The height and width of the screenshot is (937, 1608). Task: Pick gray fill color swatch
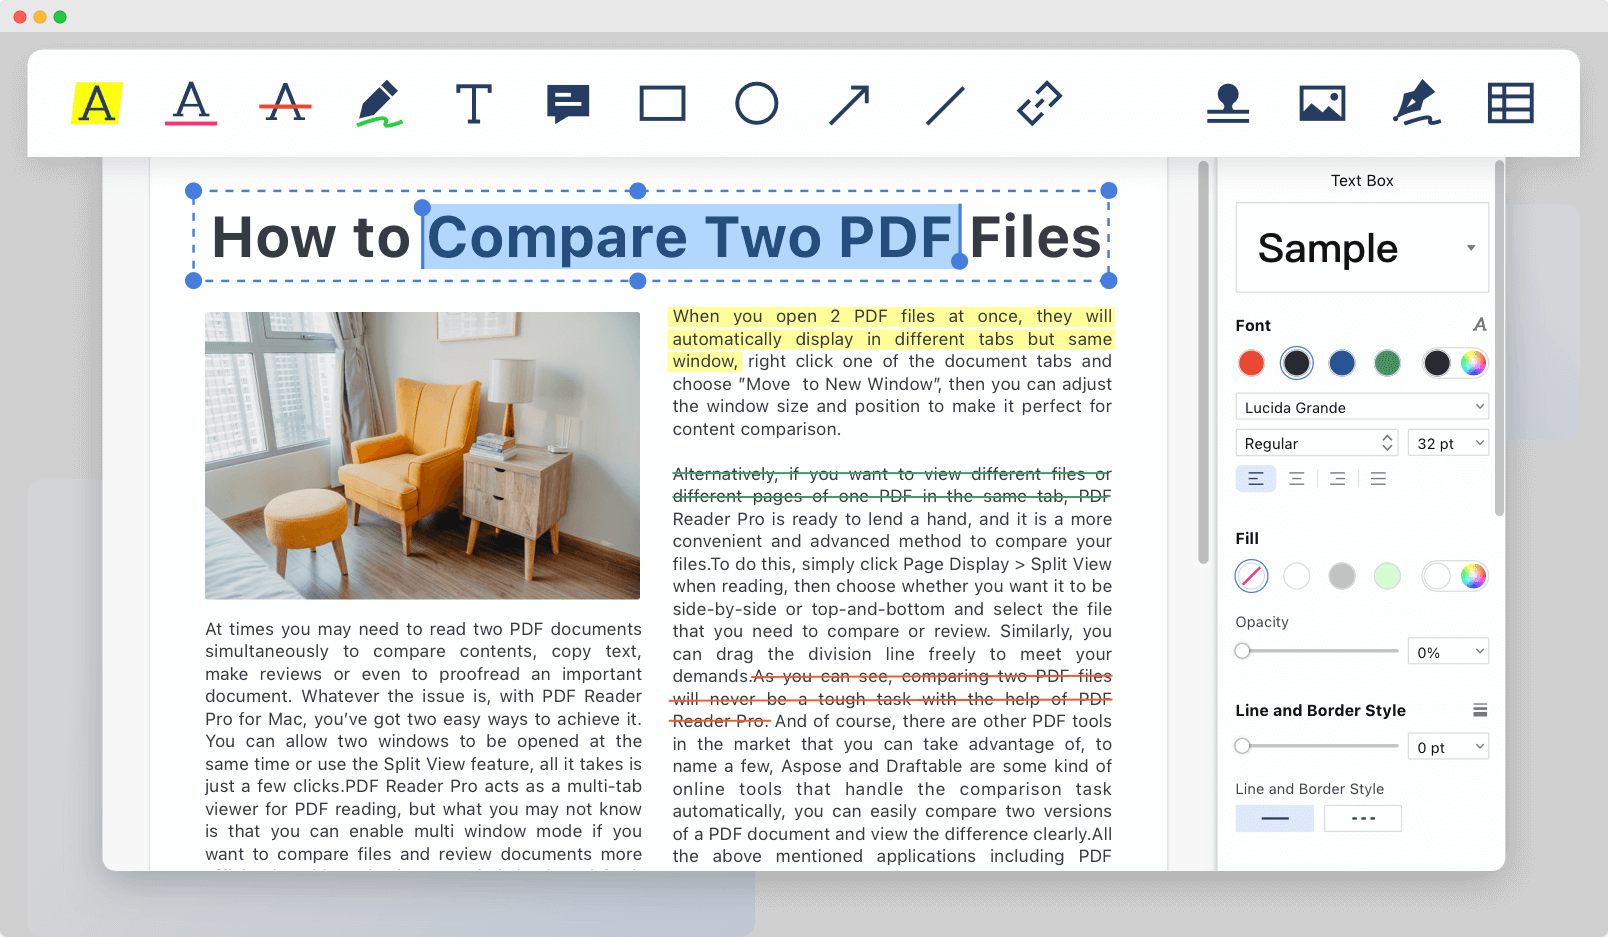point(1342,576)
